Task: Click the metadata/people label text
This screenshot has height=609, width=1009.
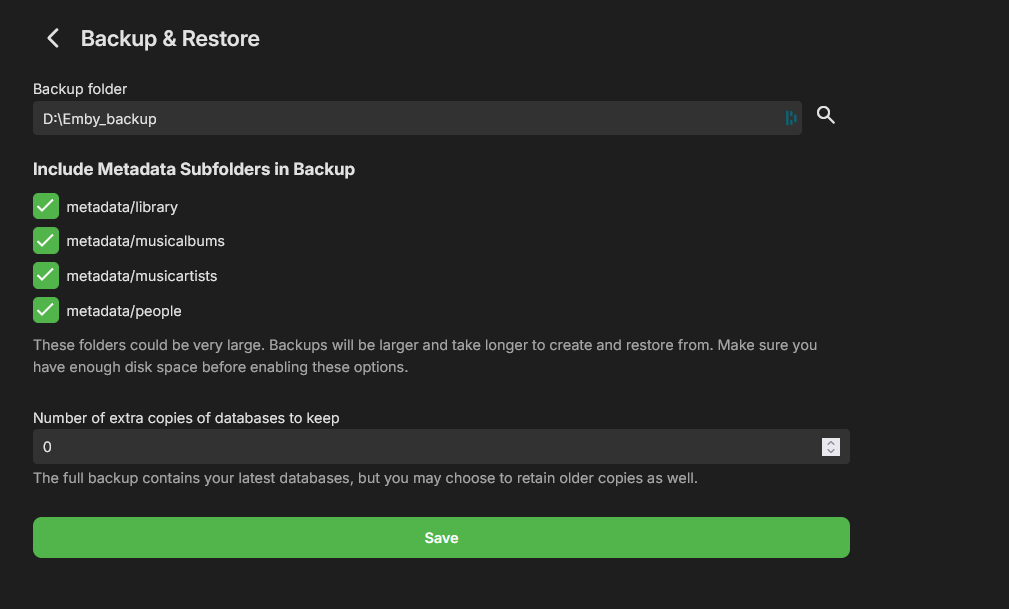Action: [124, 311]
